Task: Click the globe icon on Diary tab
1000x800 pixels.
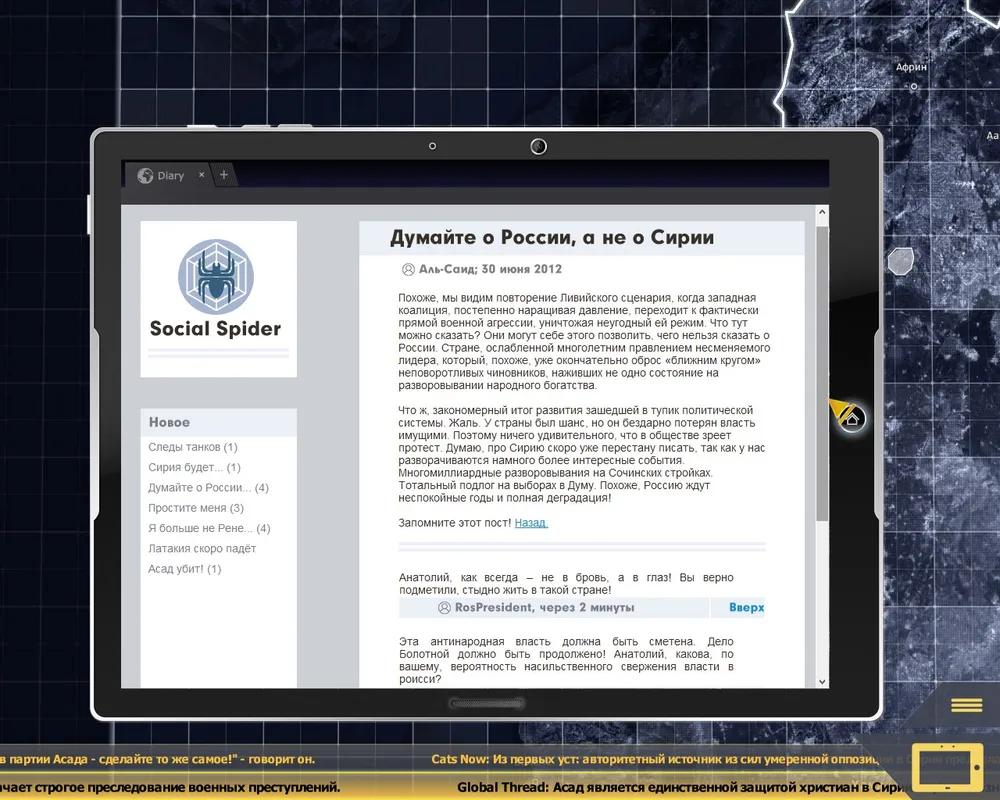Action: click(145, 175)
